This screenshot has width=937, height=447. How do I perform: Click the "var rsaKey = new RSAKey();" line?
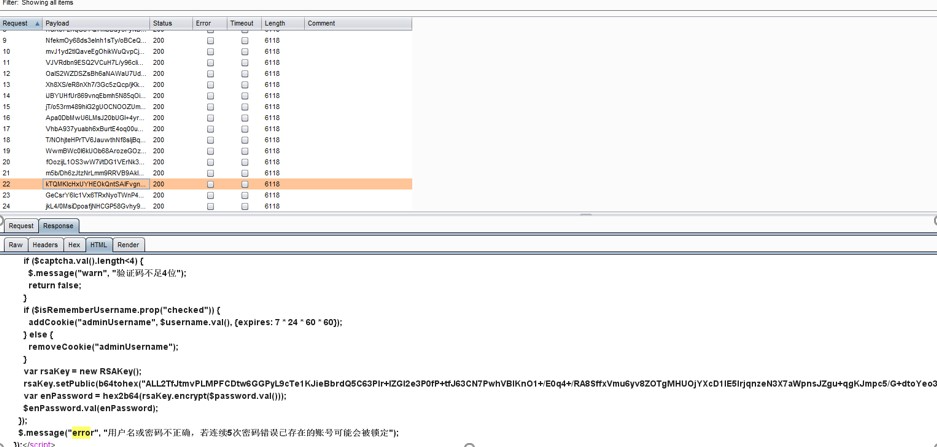click(x=82, y=371)
